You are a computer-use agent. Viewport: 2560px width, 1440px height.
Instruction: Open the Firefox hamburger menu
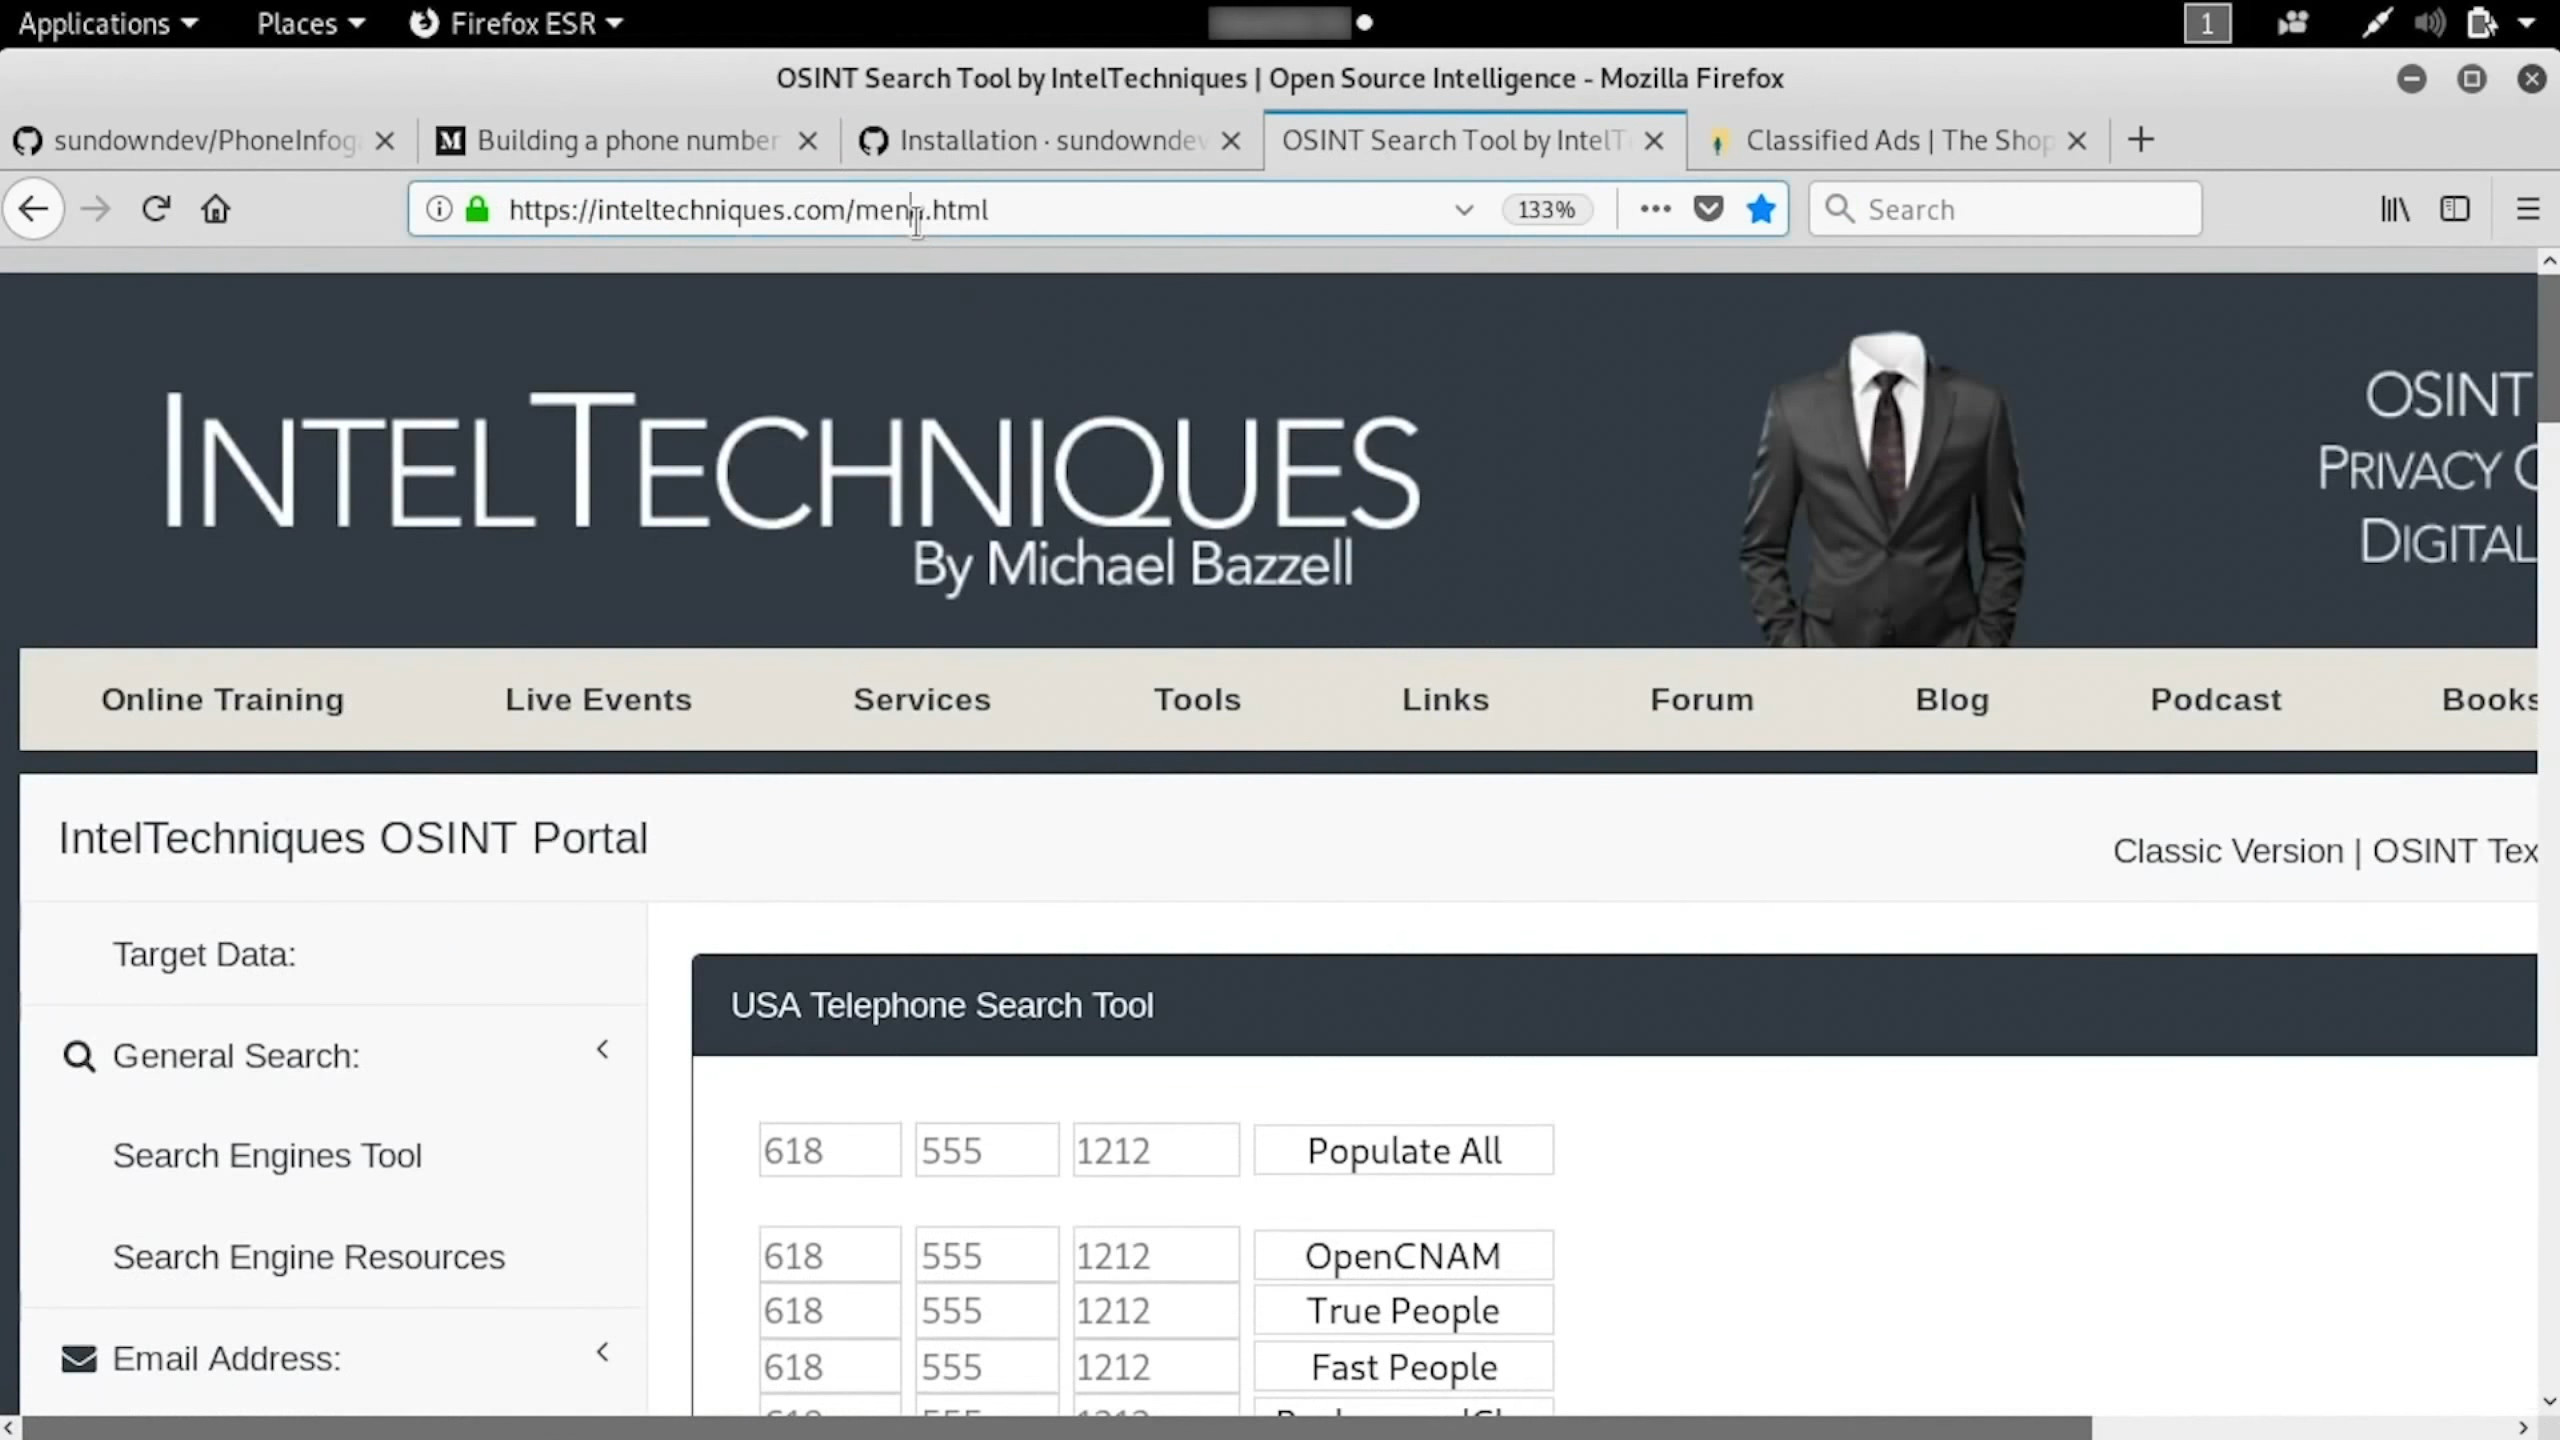(x=2528, y=209)
